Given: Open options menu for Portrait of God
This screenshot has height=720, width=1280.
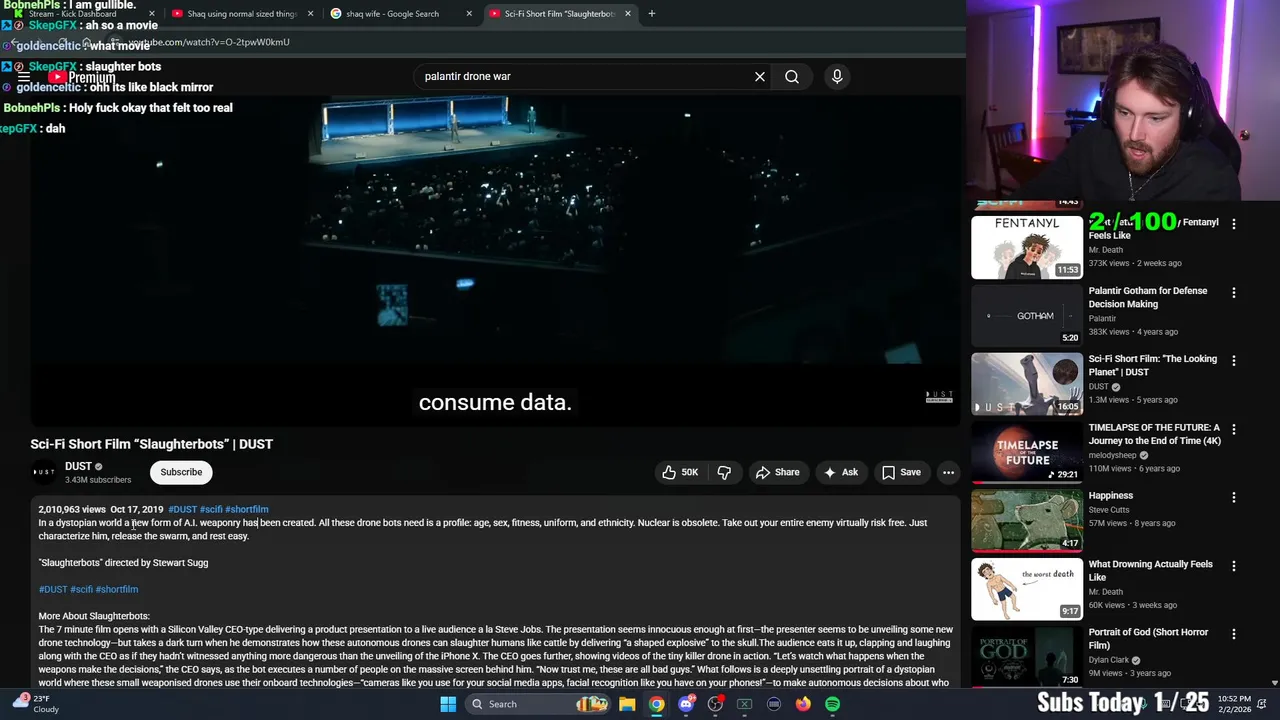Looking at the screenshot, I should tap(1233, 634).
